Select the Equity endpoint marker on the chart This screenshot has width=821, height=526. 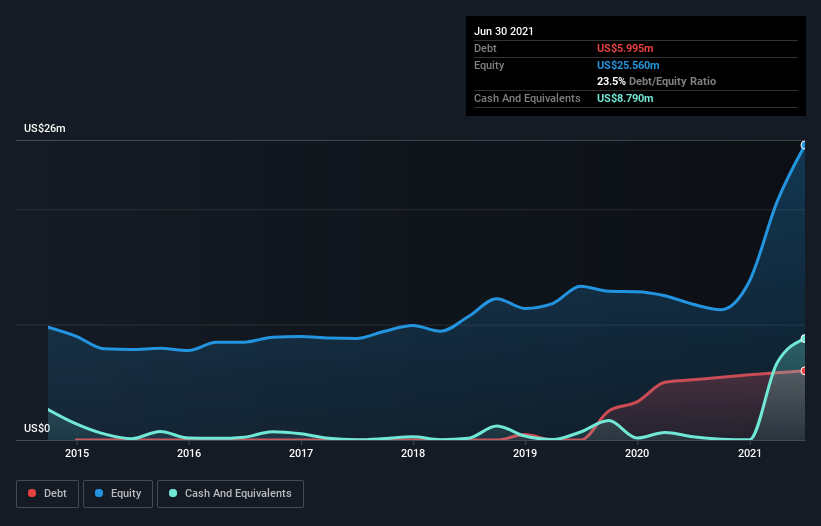coord(805,145)
